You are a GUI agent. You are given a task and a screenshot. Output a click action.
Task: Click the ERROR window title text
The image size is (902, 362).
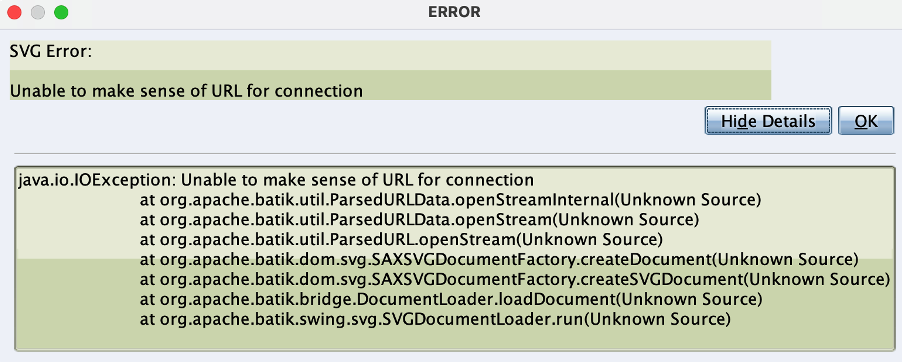point(454,12)
